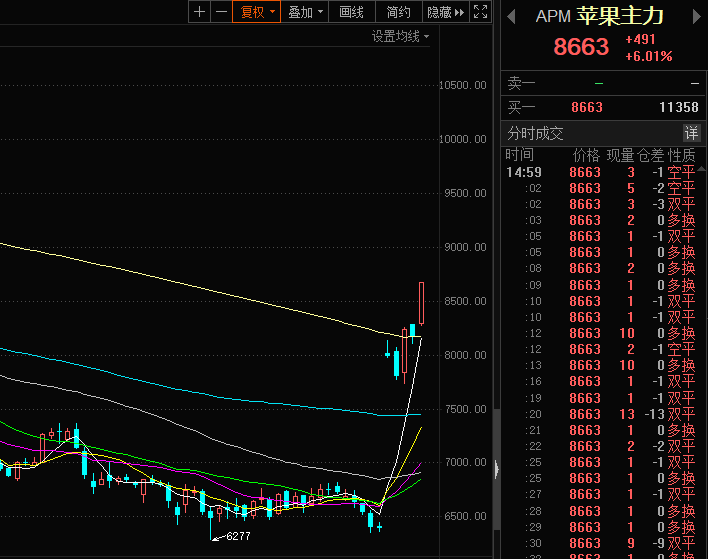This screenshot has height=559, width=708.
Task: Zoom in the chart with plus button
Action: (x=199, y=12)
